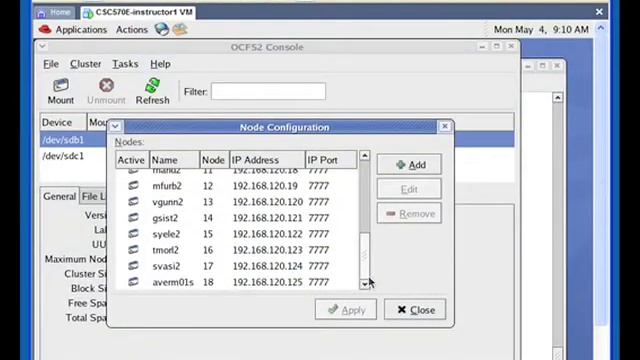Screen dimensions: 640x360
Task: Click the Edit node button
Action: pos(409,189)
